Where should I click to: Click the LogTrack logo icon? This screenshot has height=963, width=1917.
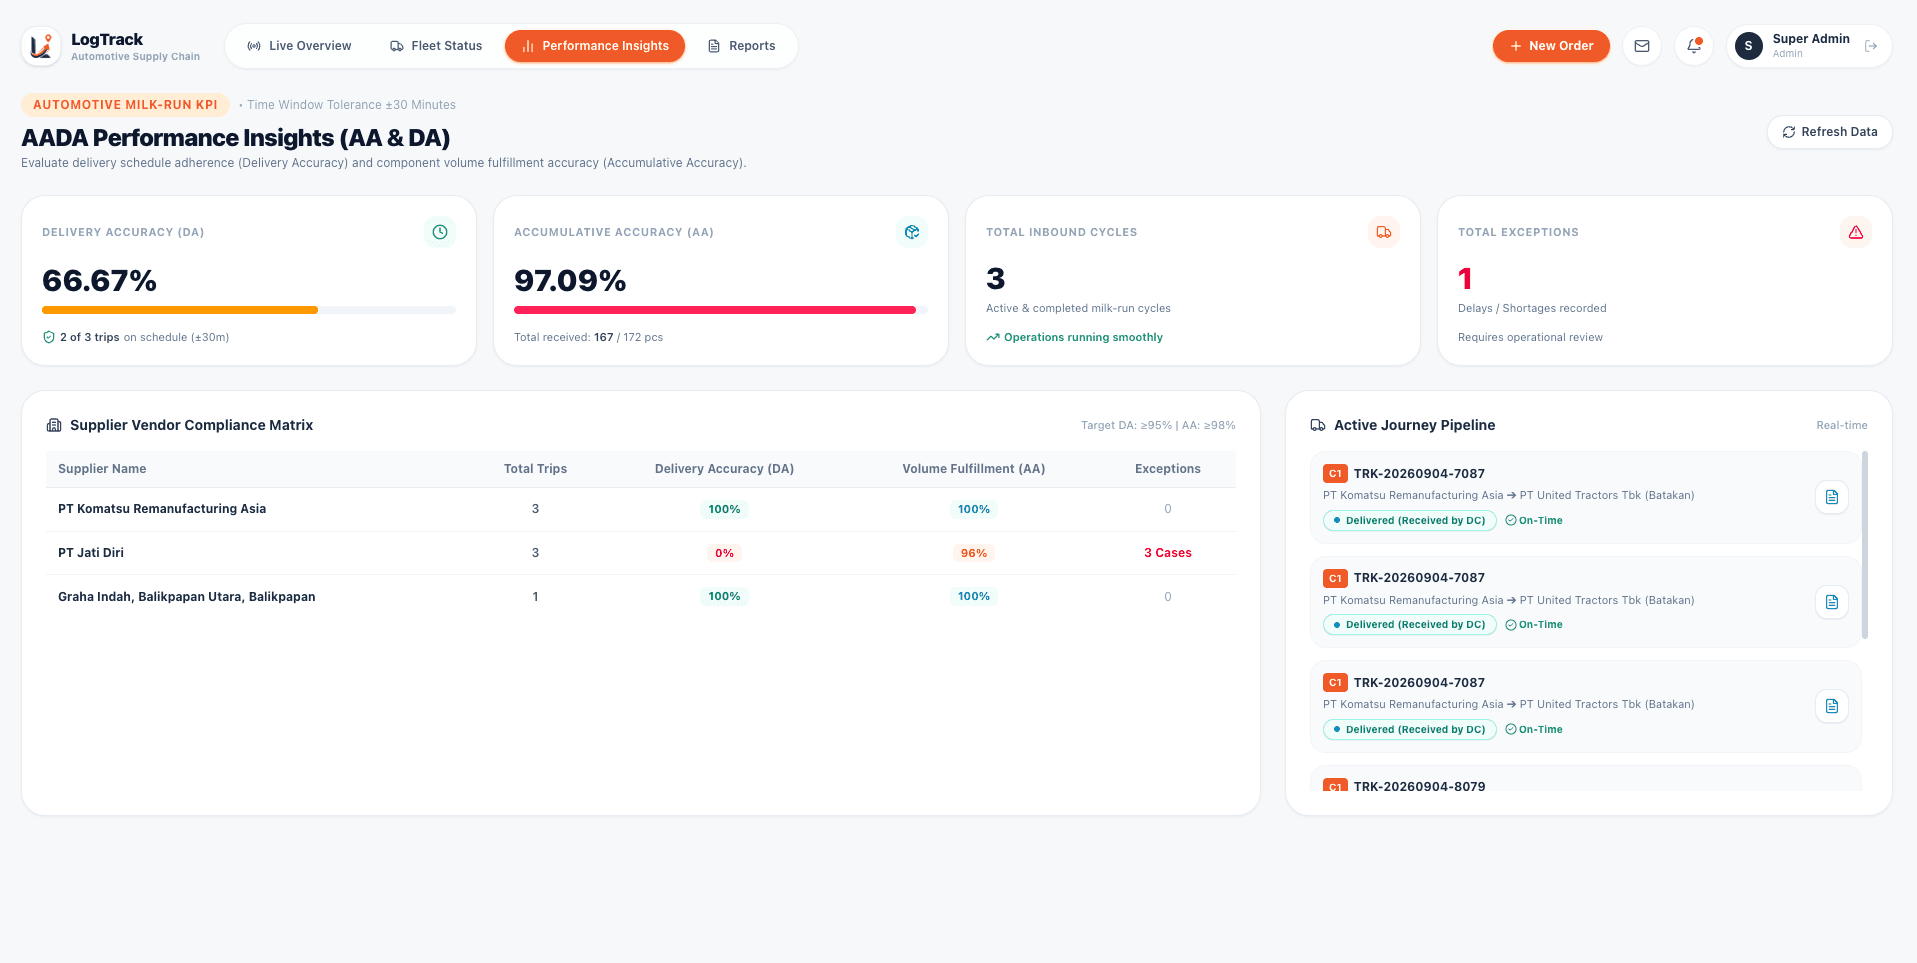(41, 46)
